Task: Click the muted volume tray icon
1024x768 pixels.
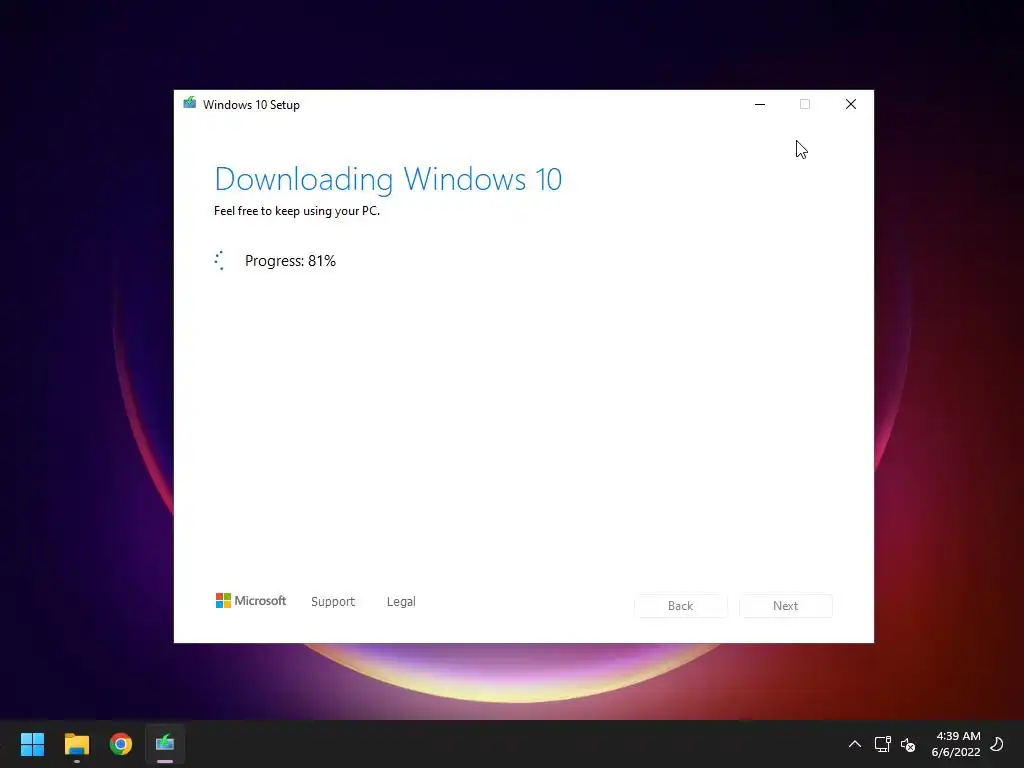Action: tap(908, 744)
